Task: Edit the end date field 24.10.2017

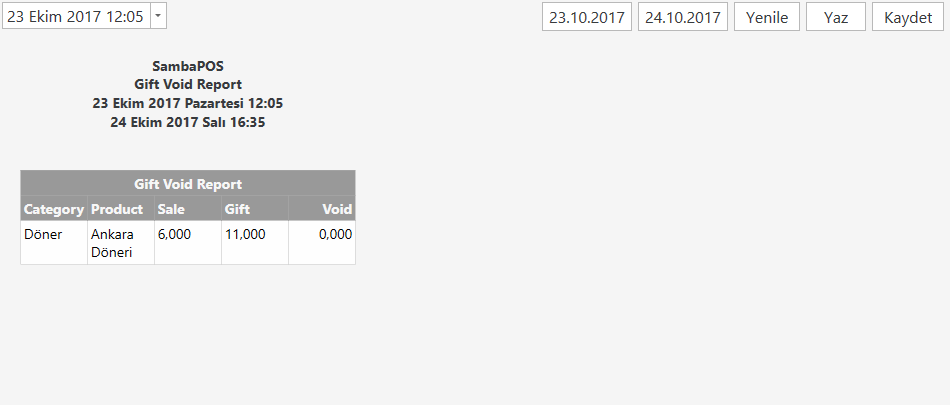Action: tap(682, 17)
